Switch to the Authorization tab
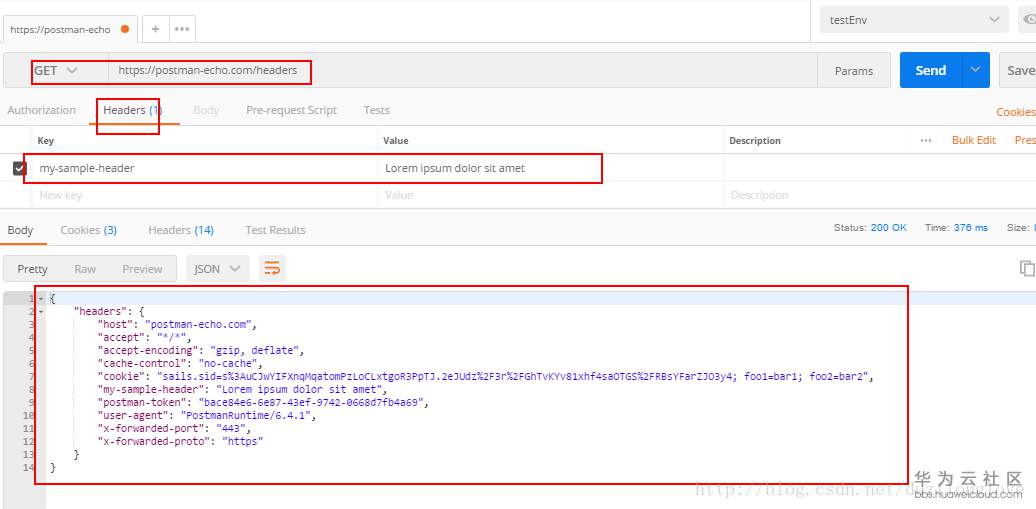This screenshot has width=1036, height=509. (x=42, y=110)
